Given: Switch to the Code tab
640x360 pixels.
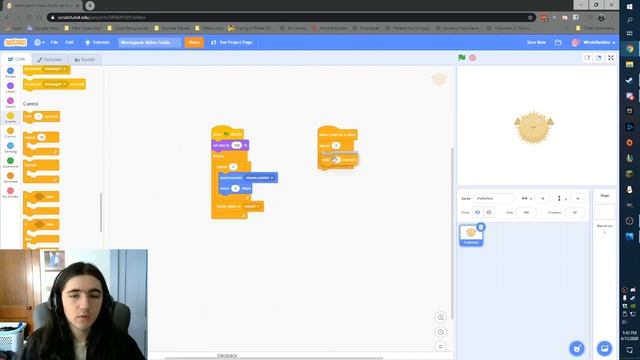Looking at the screenshot, I should point(16,59).
